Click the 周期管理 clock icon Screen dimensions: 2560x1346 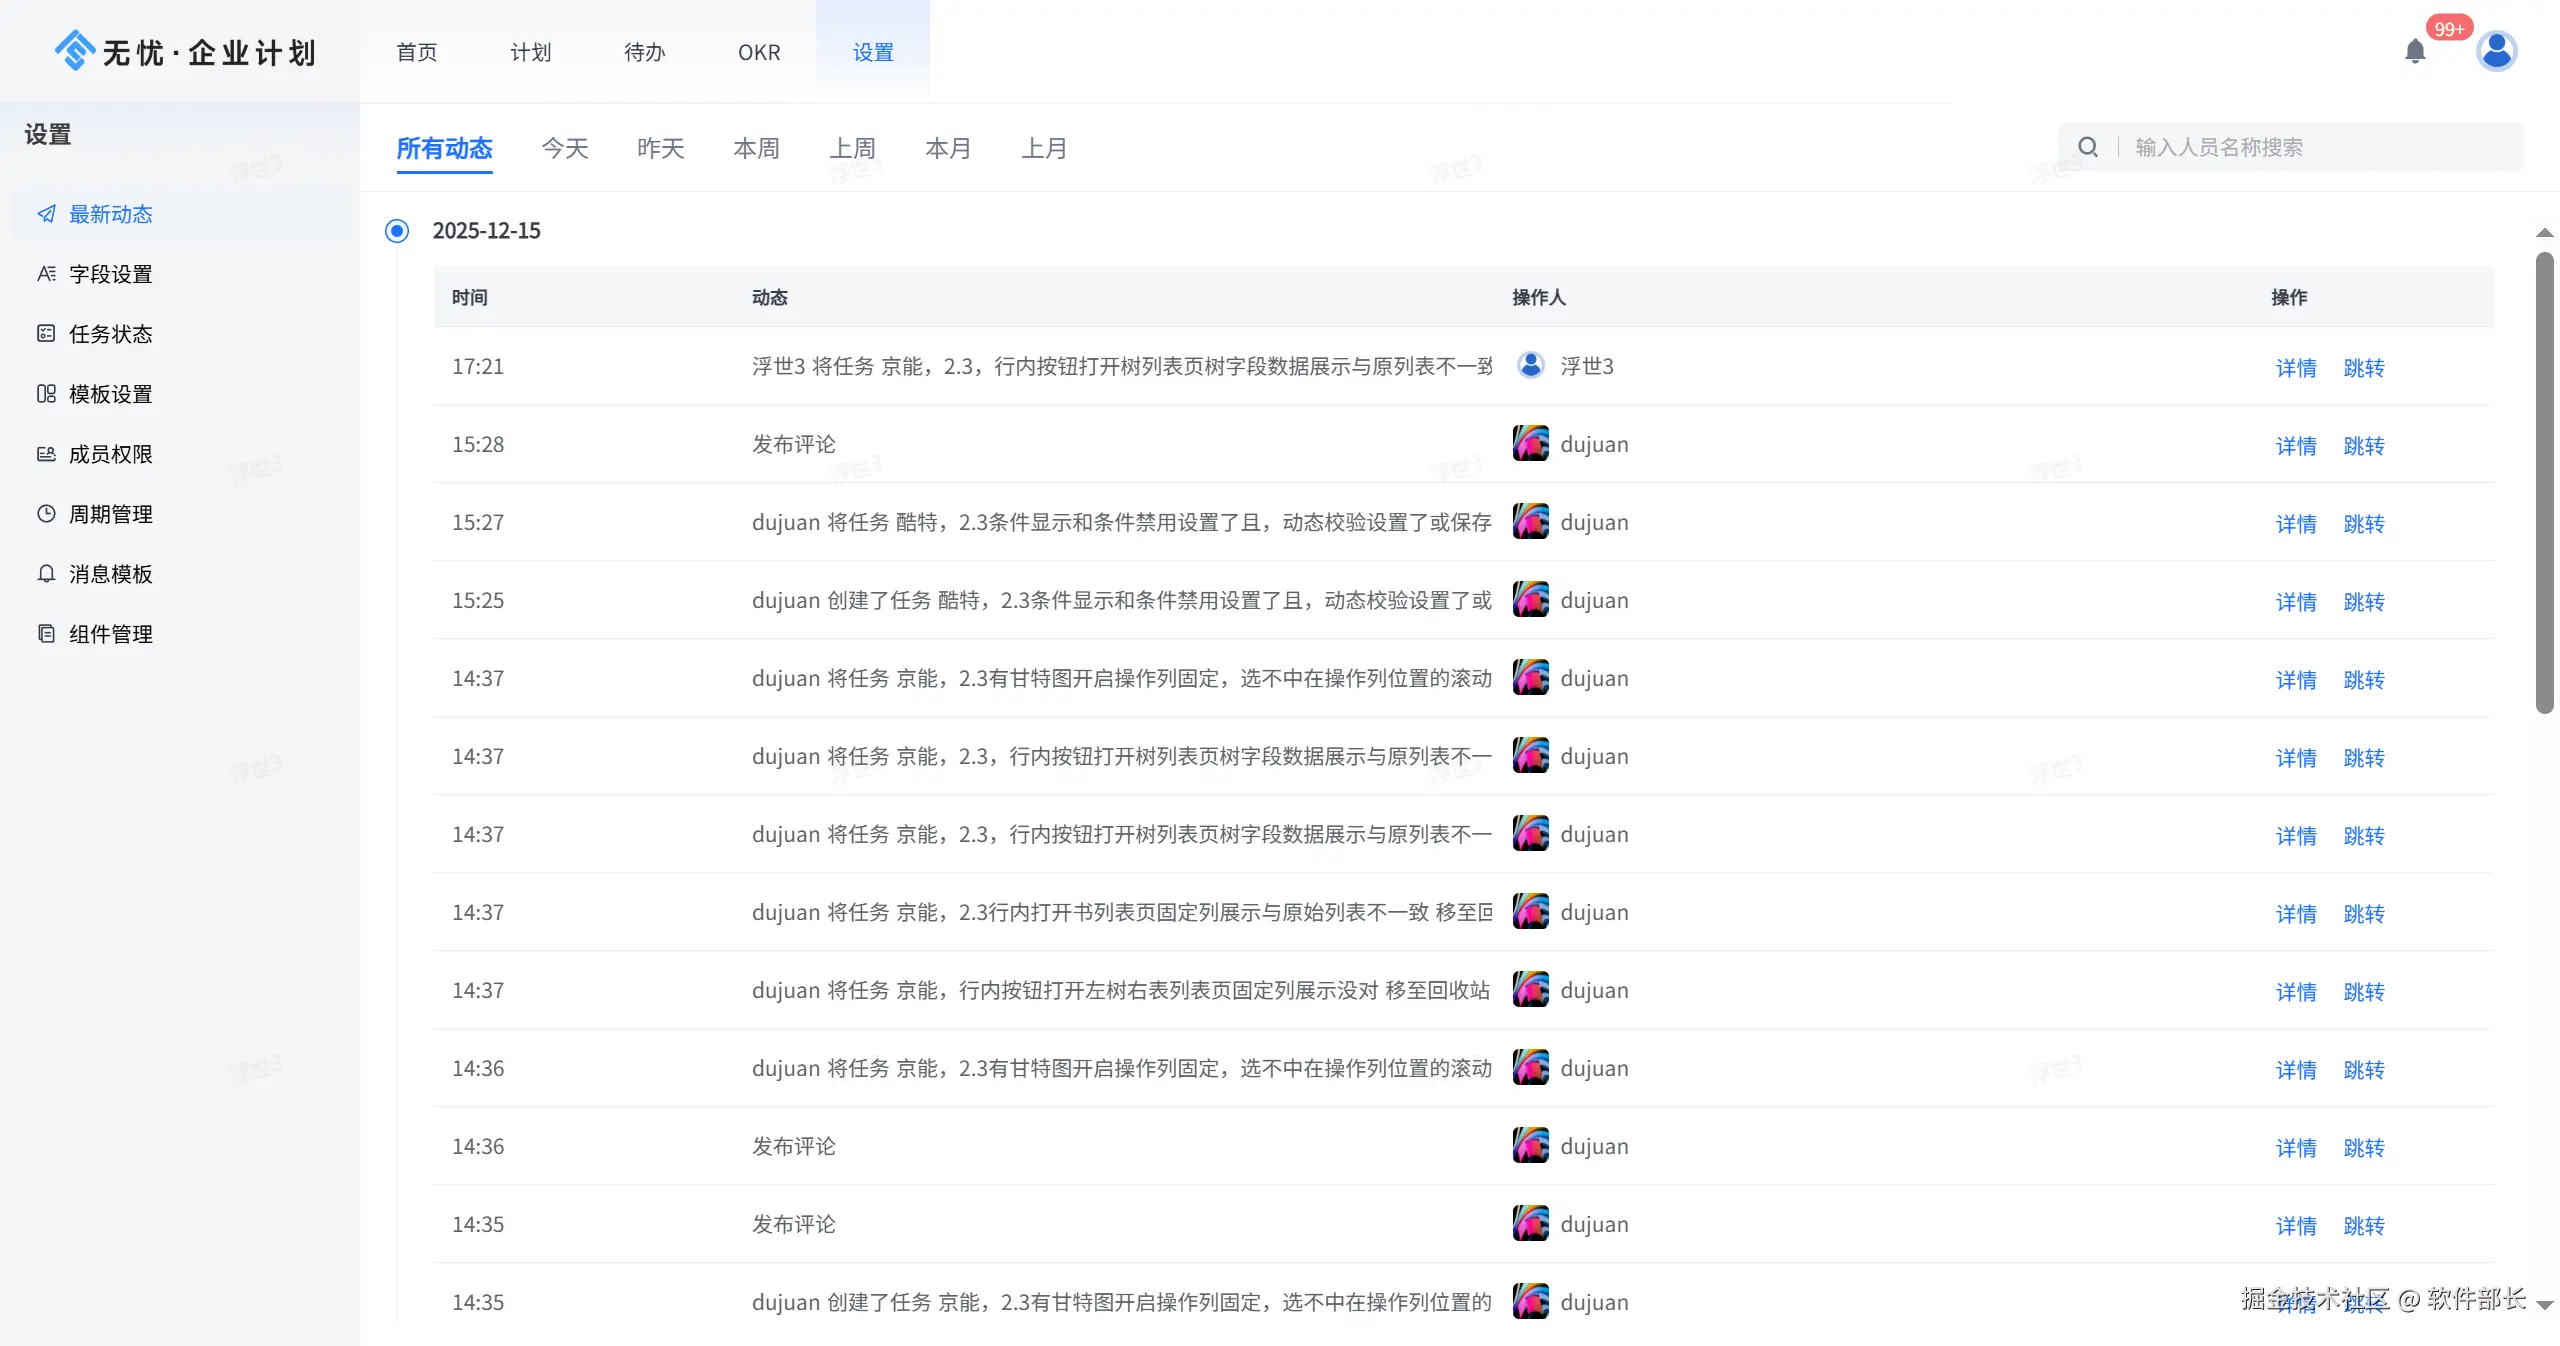(x=46, y=514)
